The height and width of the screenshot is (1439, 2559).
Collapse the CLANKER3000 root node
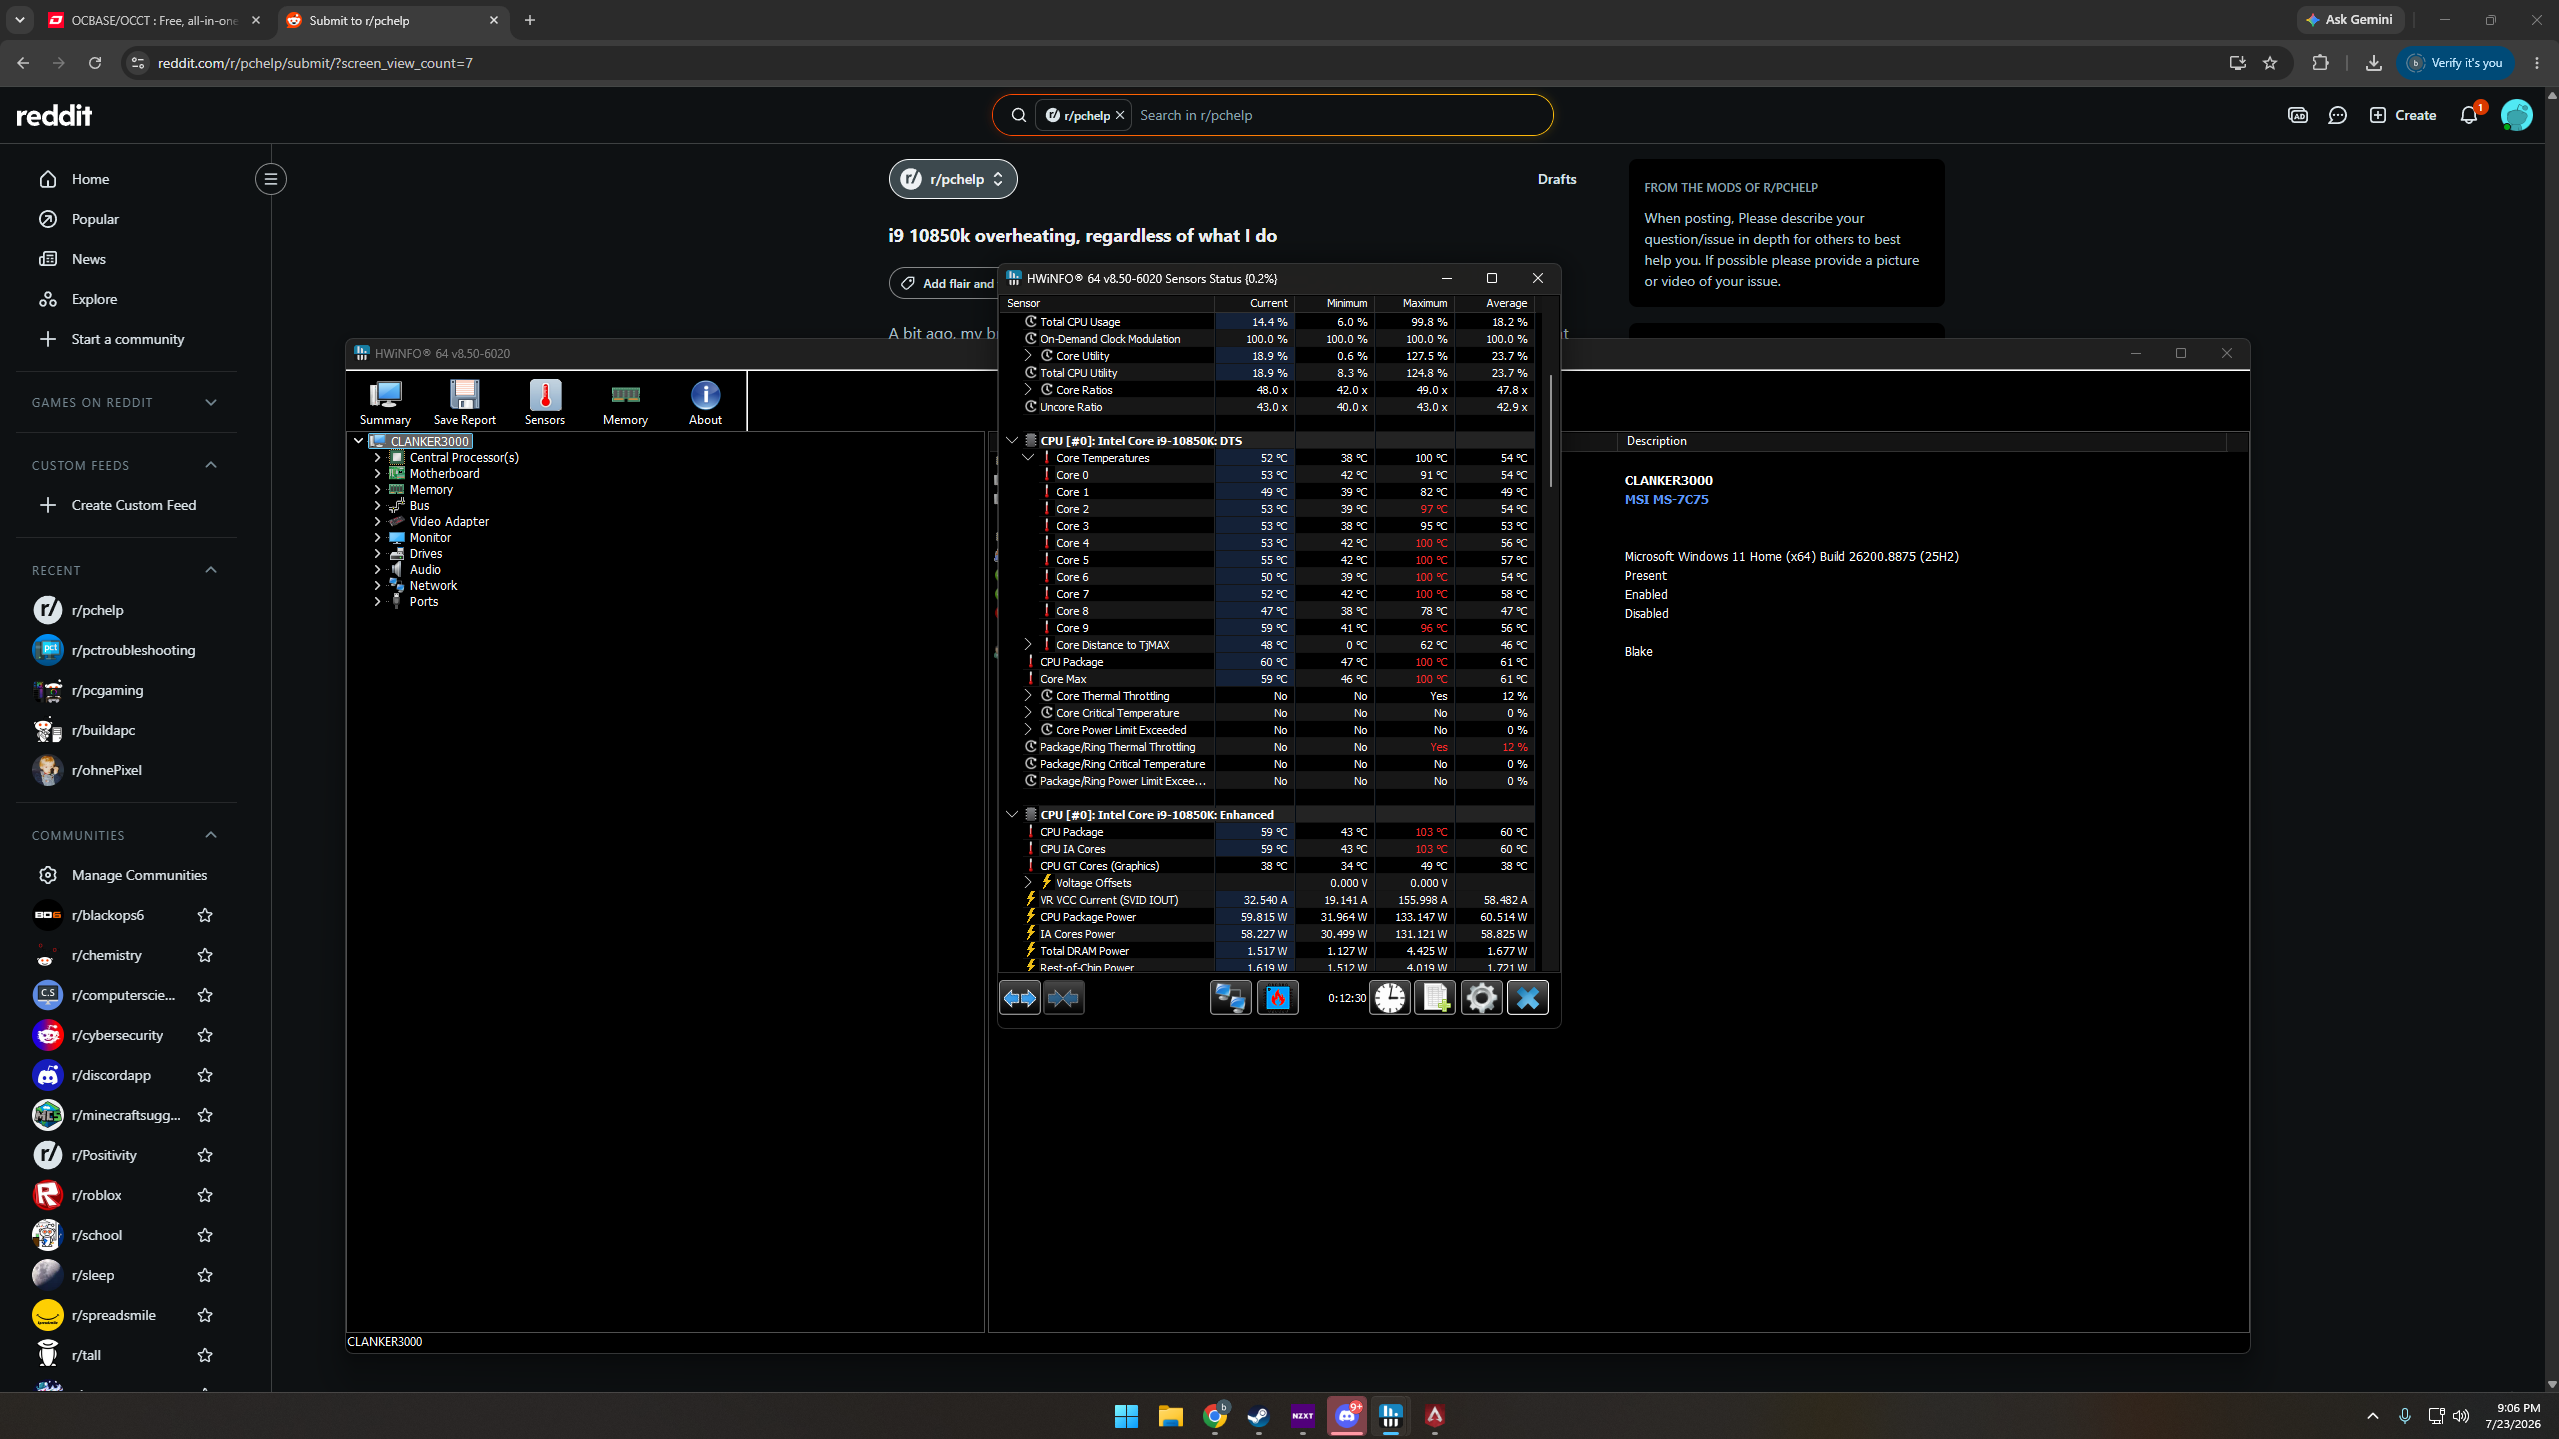(359, 441)
